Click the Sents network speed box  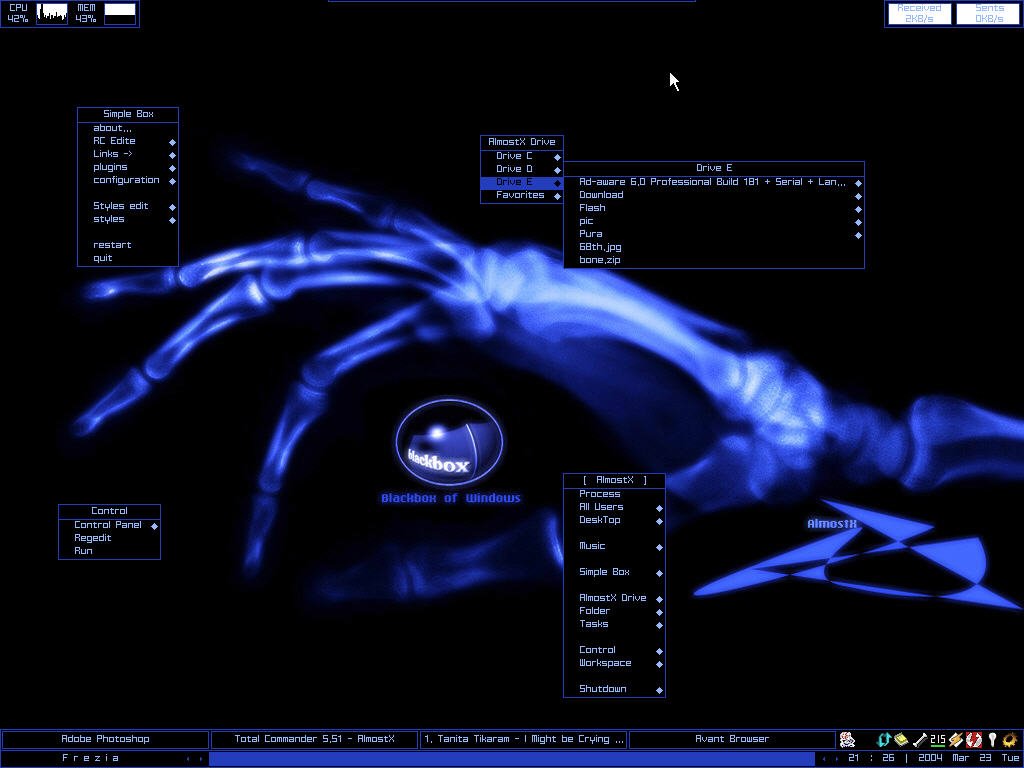pos(988,14)
